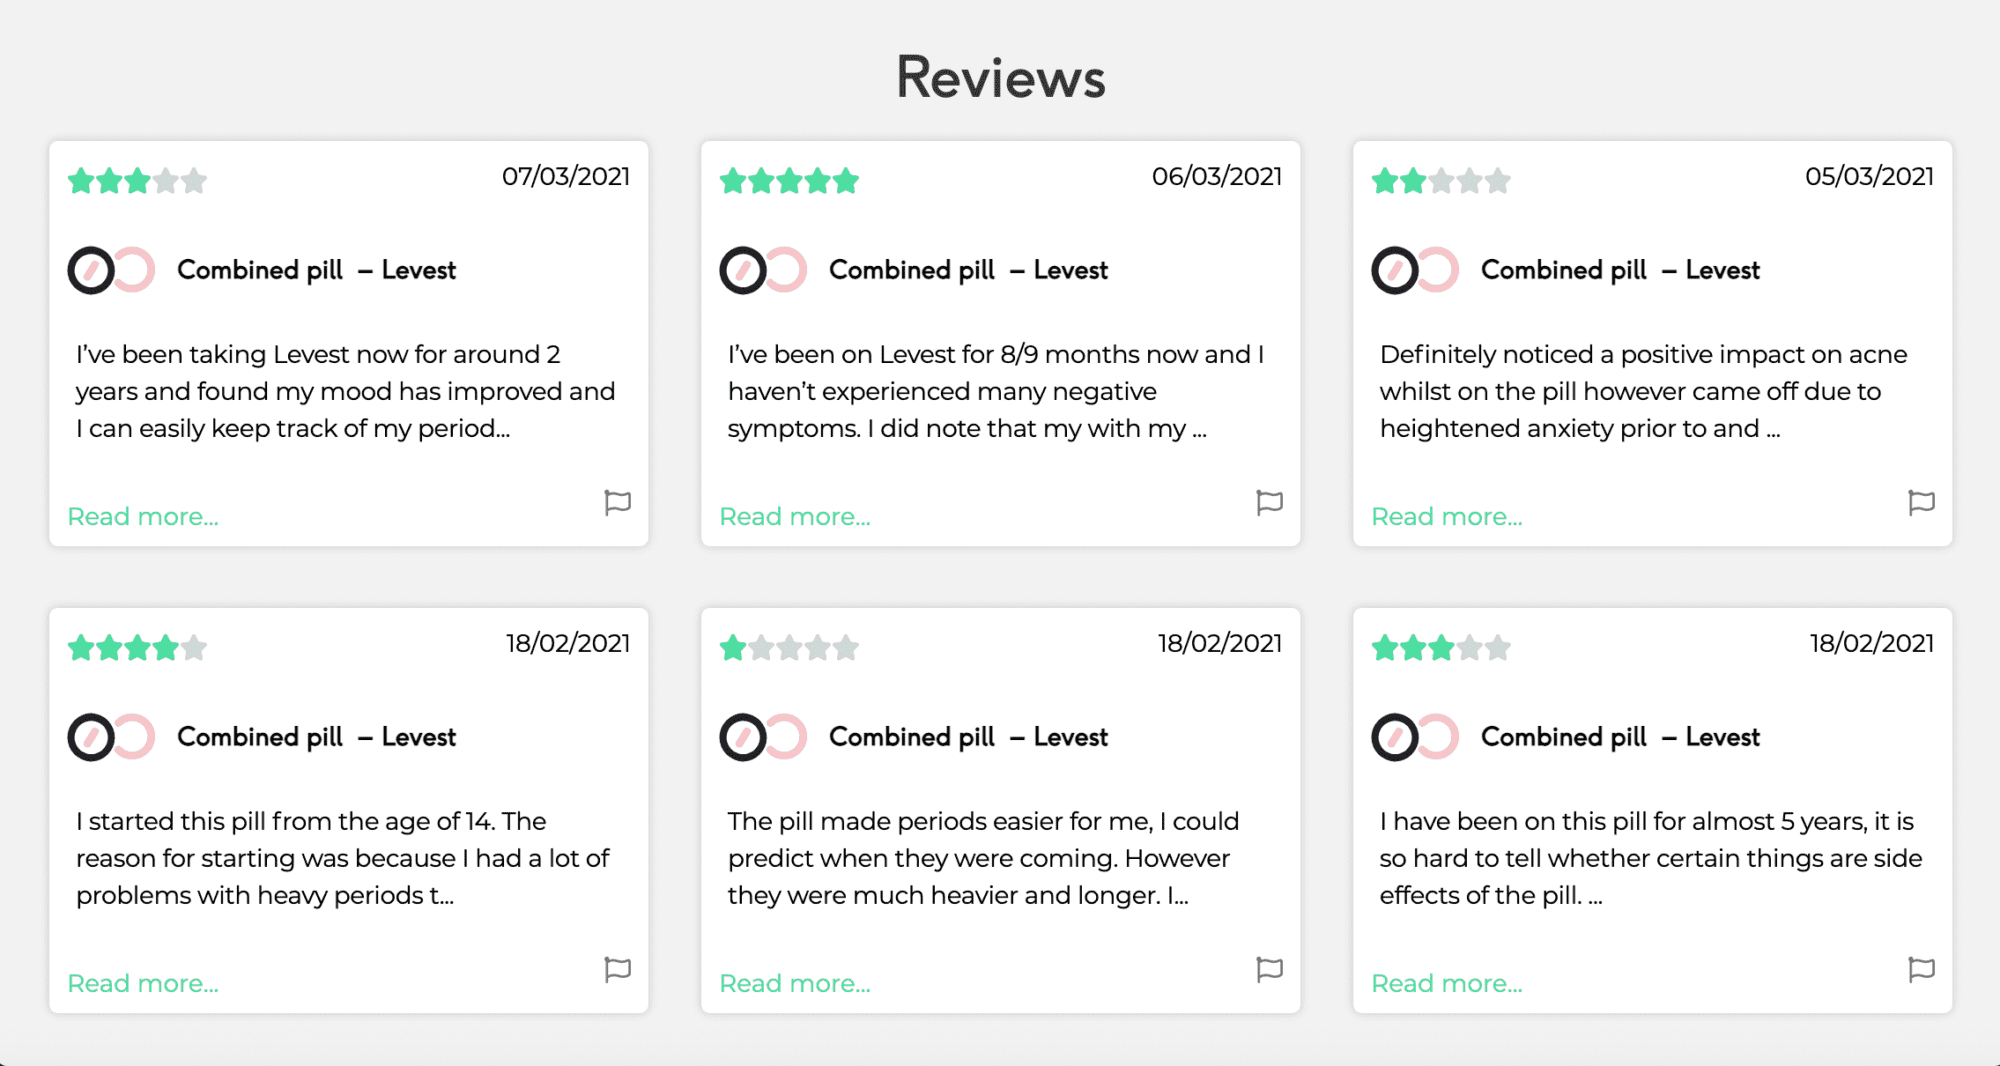Expand the acne review via Read more
This screenshot has width=2000, height=1066.
click(1447, 516)
